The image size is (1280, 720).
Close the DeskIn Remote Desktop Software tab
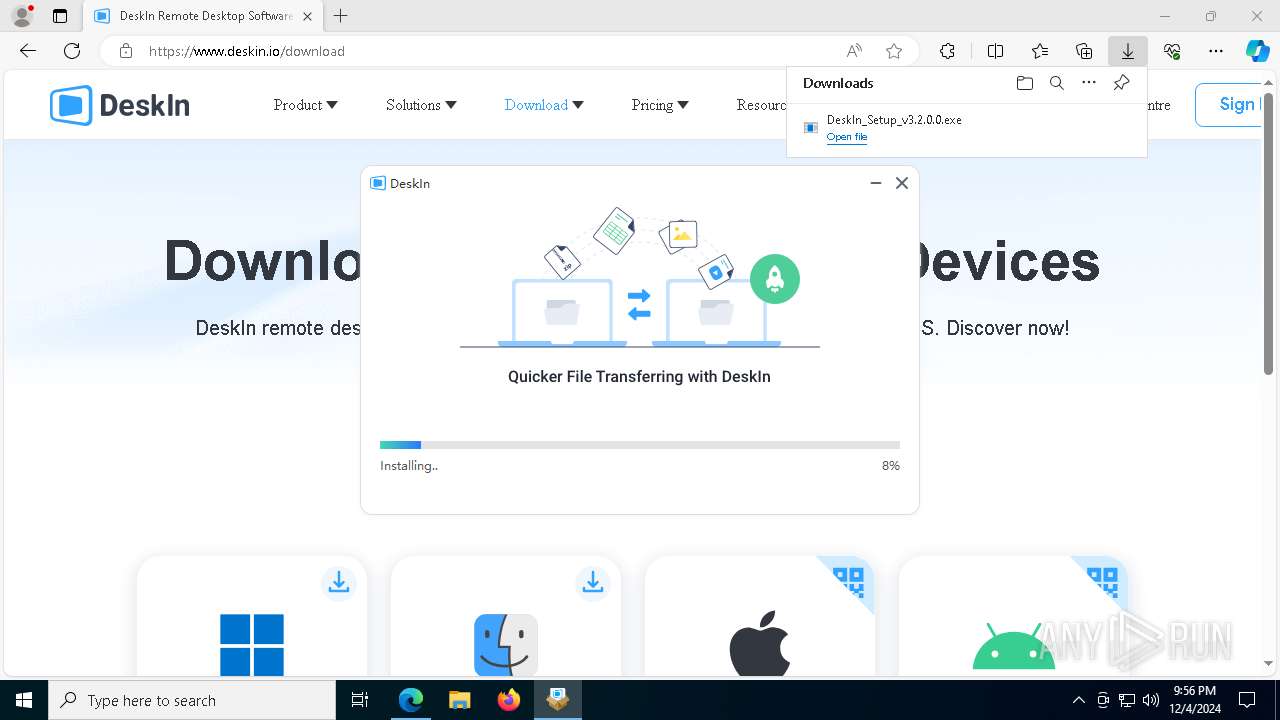[307, 16]
